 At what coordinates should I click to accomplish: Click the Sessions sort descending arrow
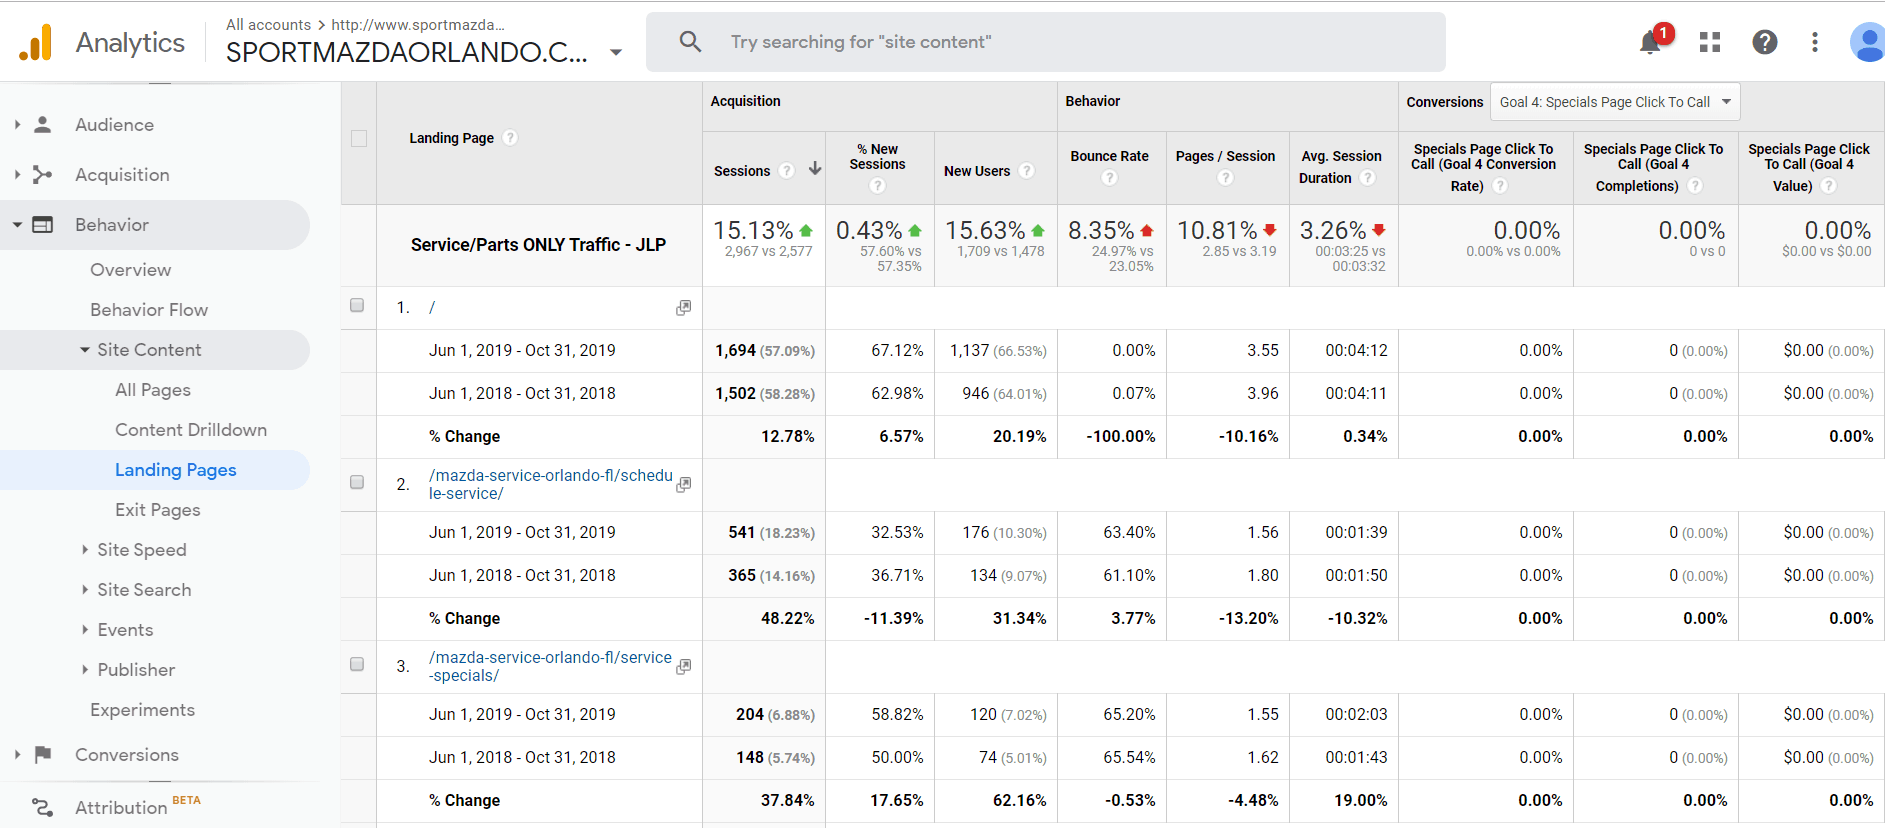pos(815,169)
